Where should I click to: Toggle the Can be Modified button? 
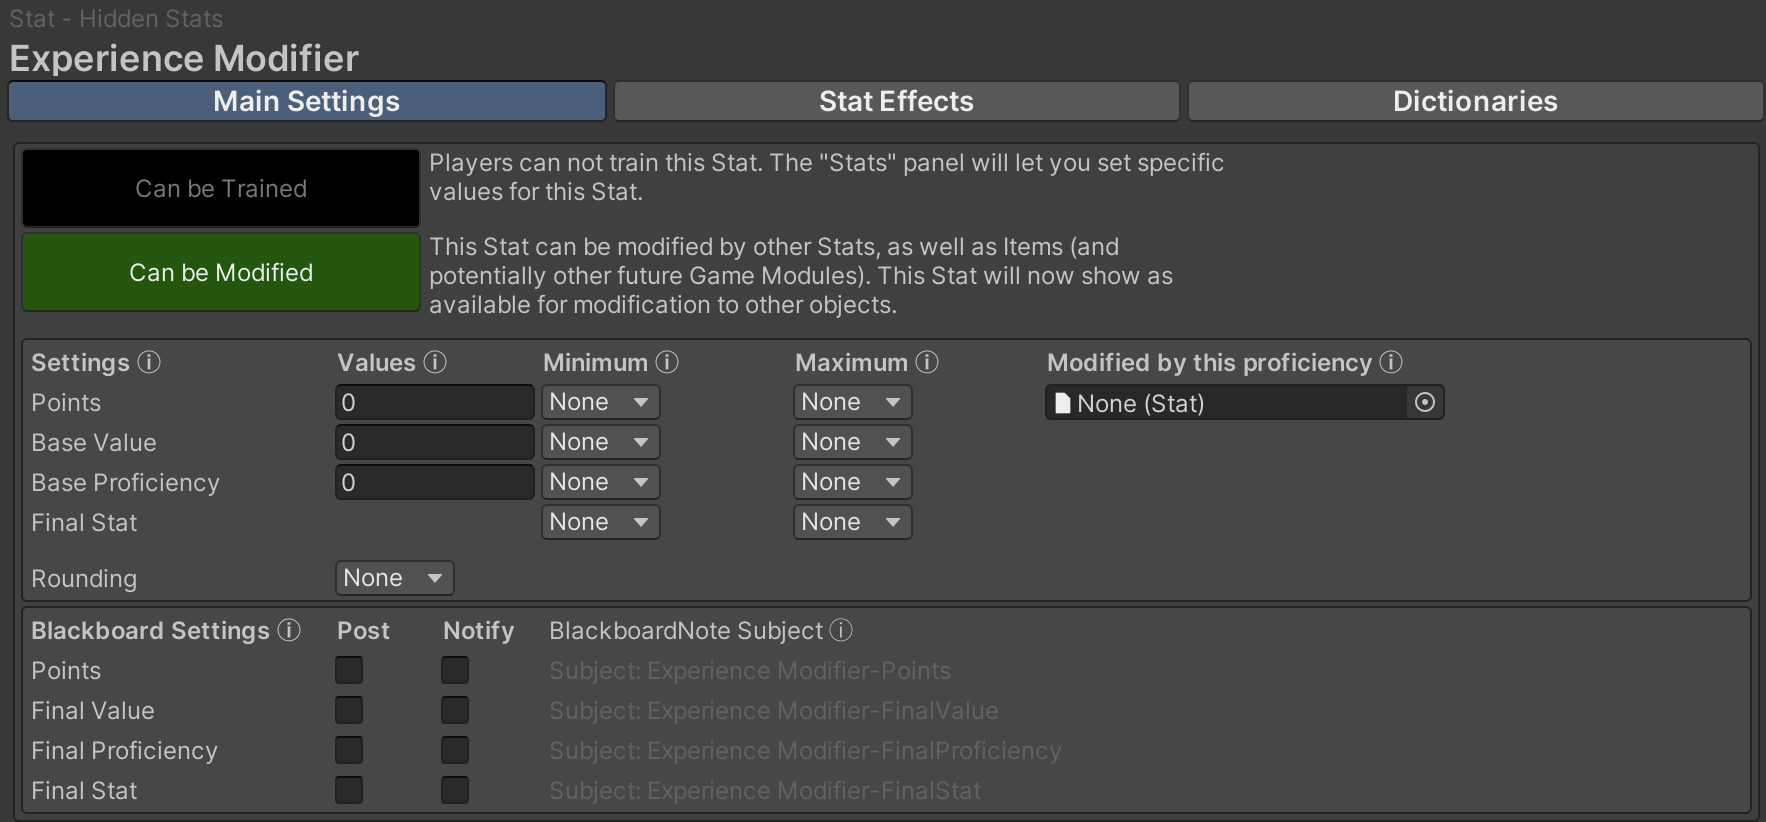click(221, 272)
